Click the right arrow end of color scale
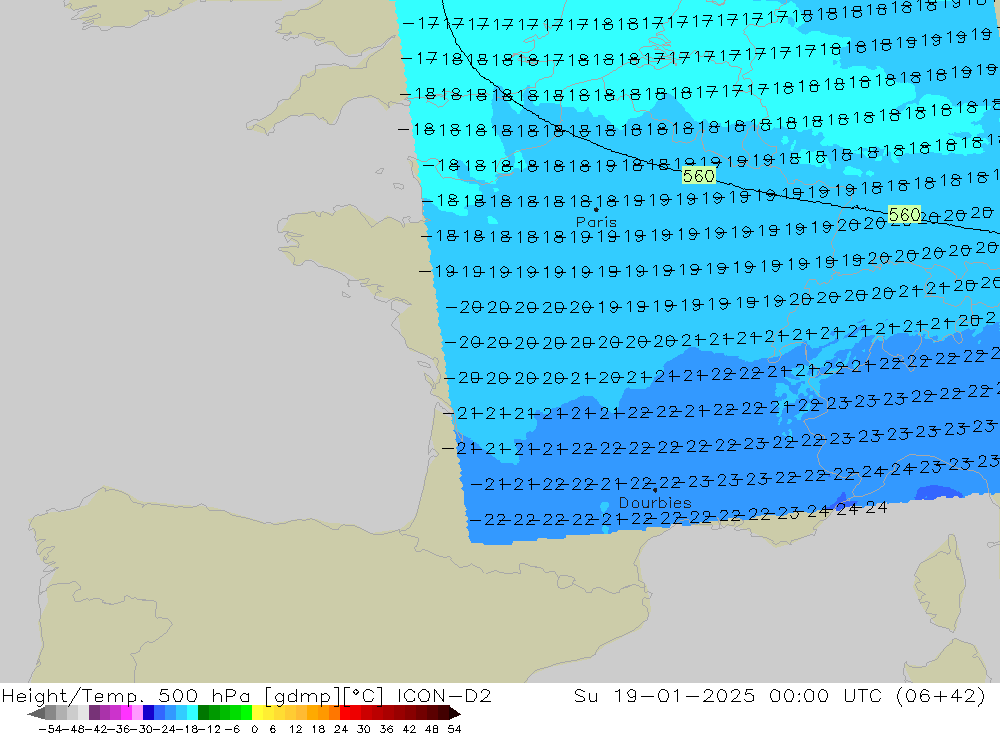Screen dimensions: 1000x733 [x=453, y=713]
